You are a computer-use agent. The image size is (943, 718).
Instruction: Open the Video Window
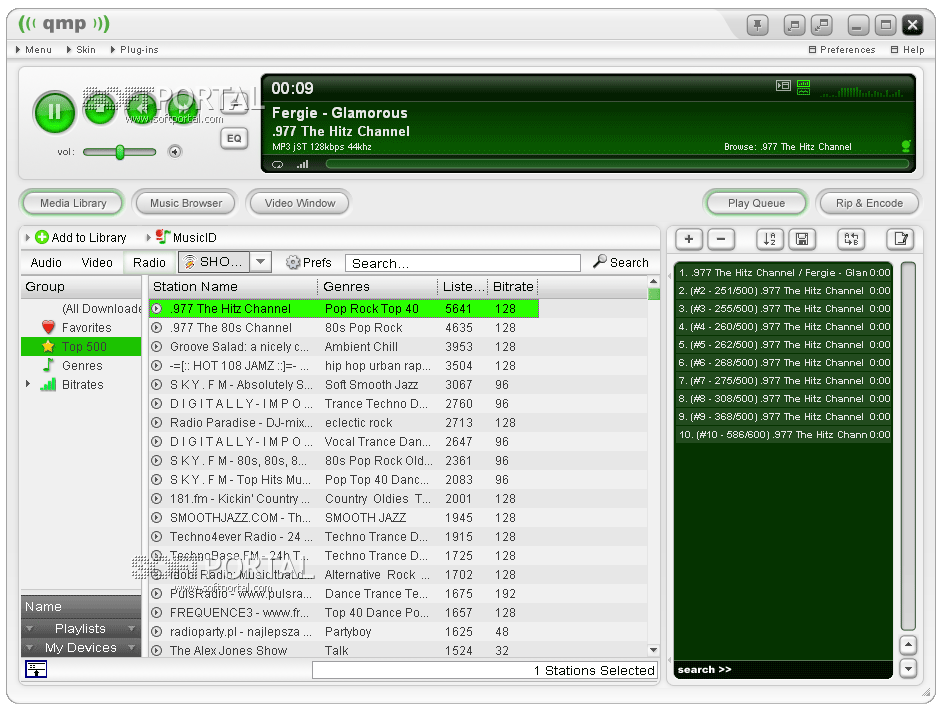299,203
